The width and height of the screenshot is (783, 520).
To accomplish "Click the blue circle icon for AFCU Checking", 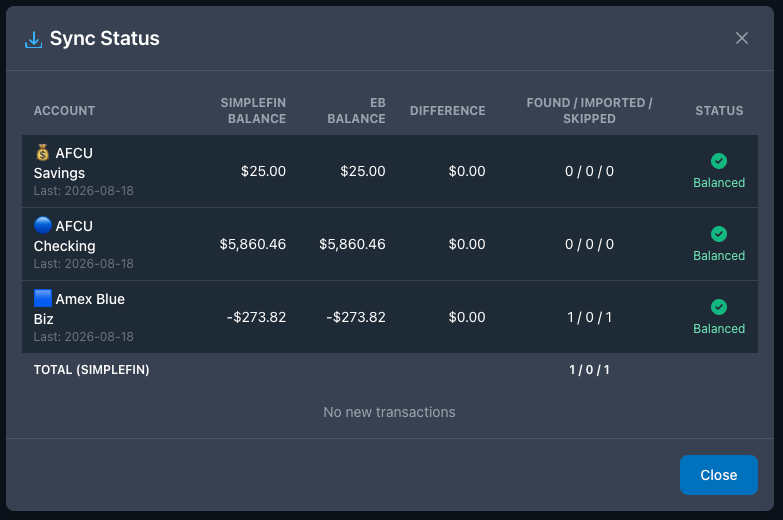I will pos(42,225).
